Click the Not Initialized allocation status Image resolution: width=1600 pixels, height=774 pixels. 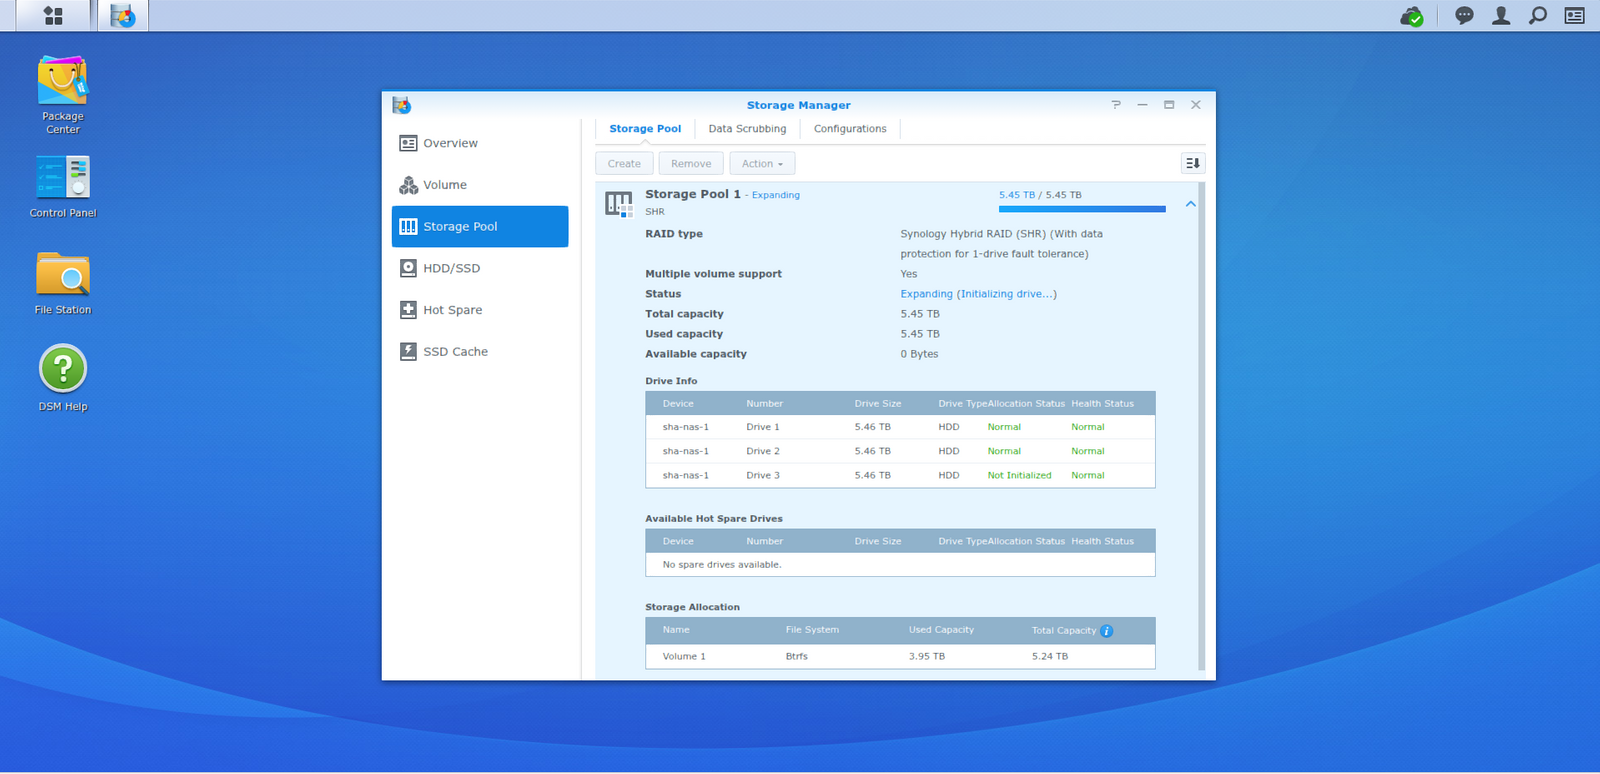coord(1019,476)
